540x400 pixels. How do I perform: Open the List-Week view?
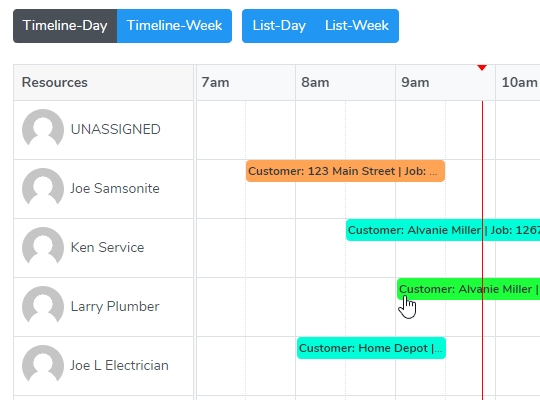pos(357,26)
